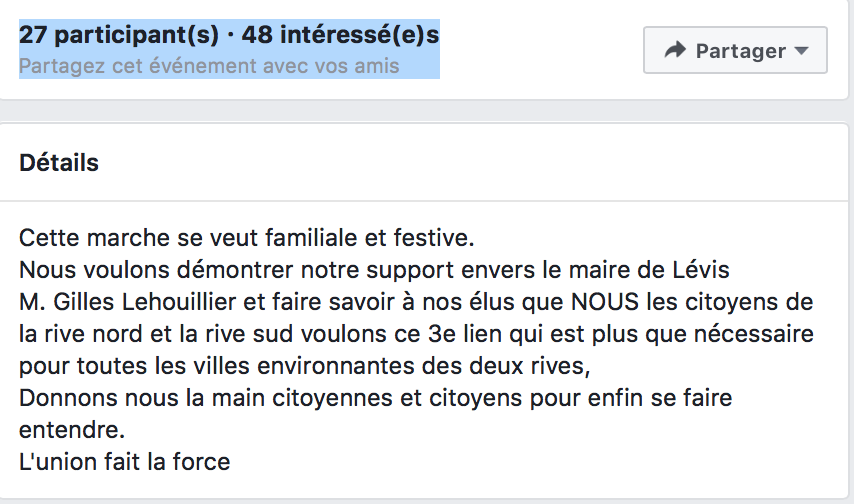
Task: Click the "3e lien" phrase in details
Action: (x=465, y=334)
